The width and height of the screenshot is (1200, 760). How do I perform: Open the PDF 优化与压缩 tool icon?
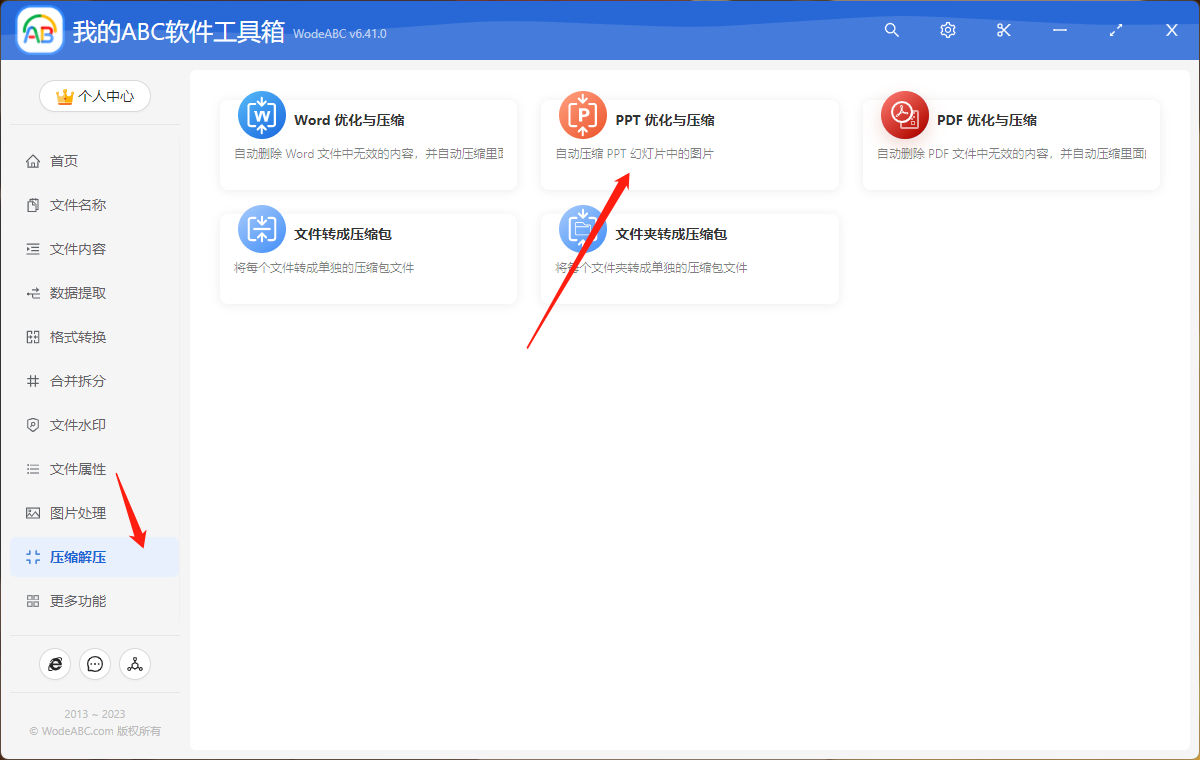pos(904,115)
